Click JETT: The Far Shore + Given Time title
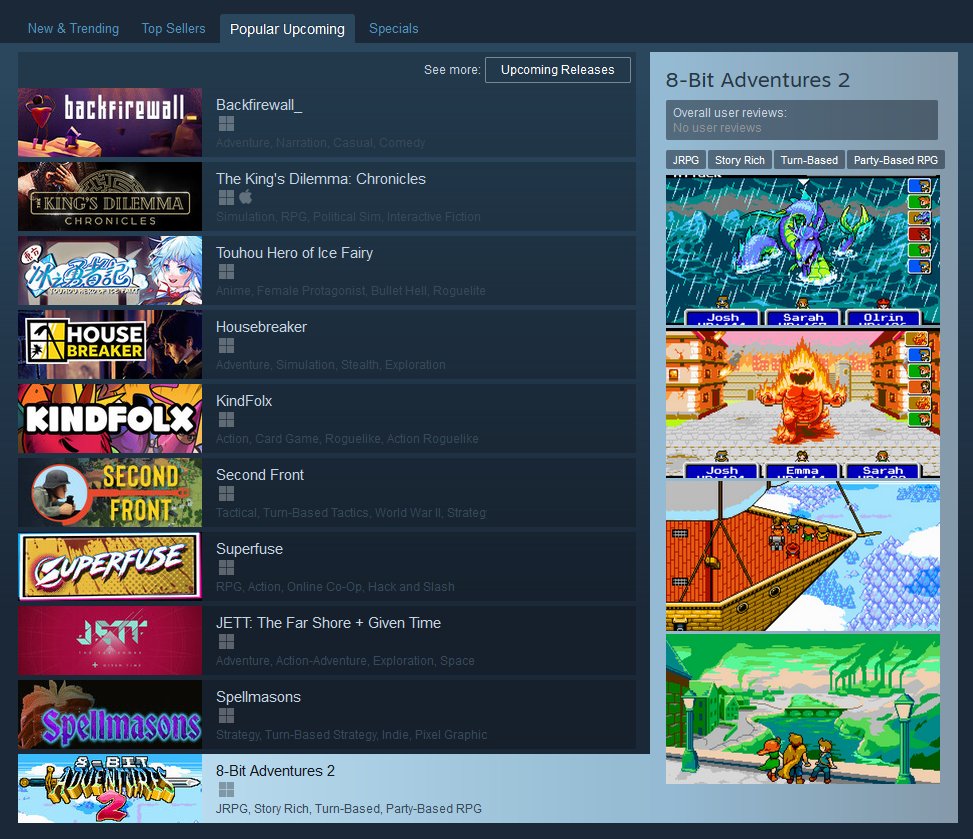The image size is (973, 839). click(328, 623)
